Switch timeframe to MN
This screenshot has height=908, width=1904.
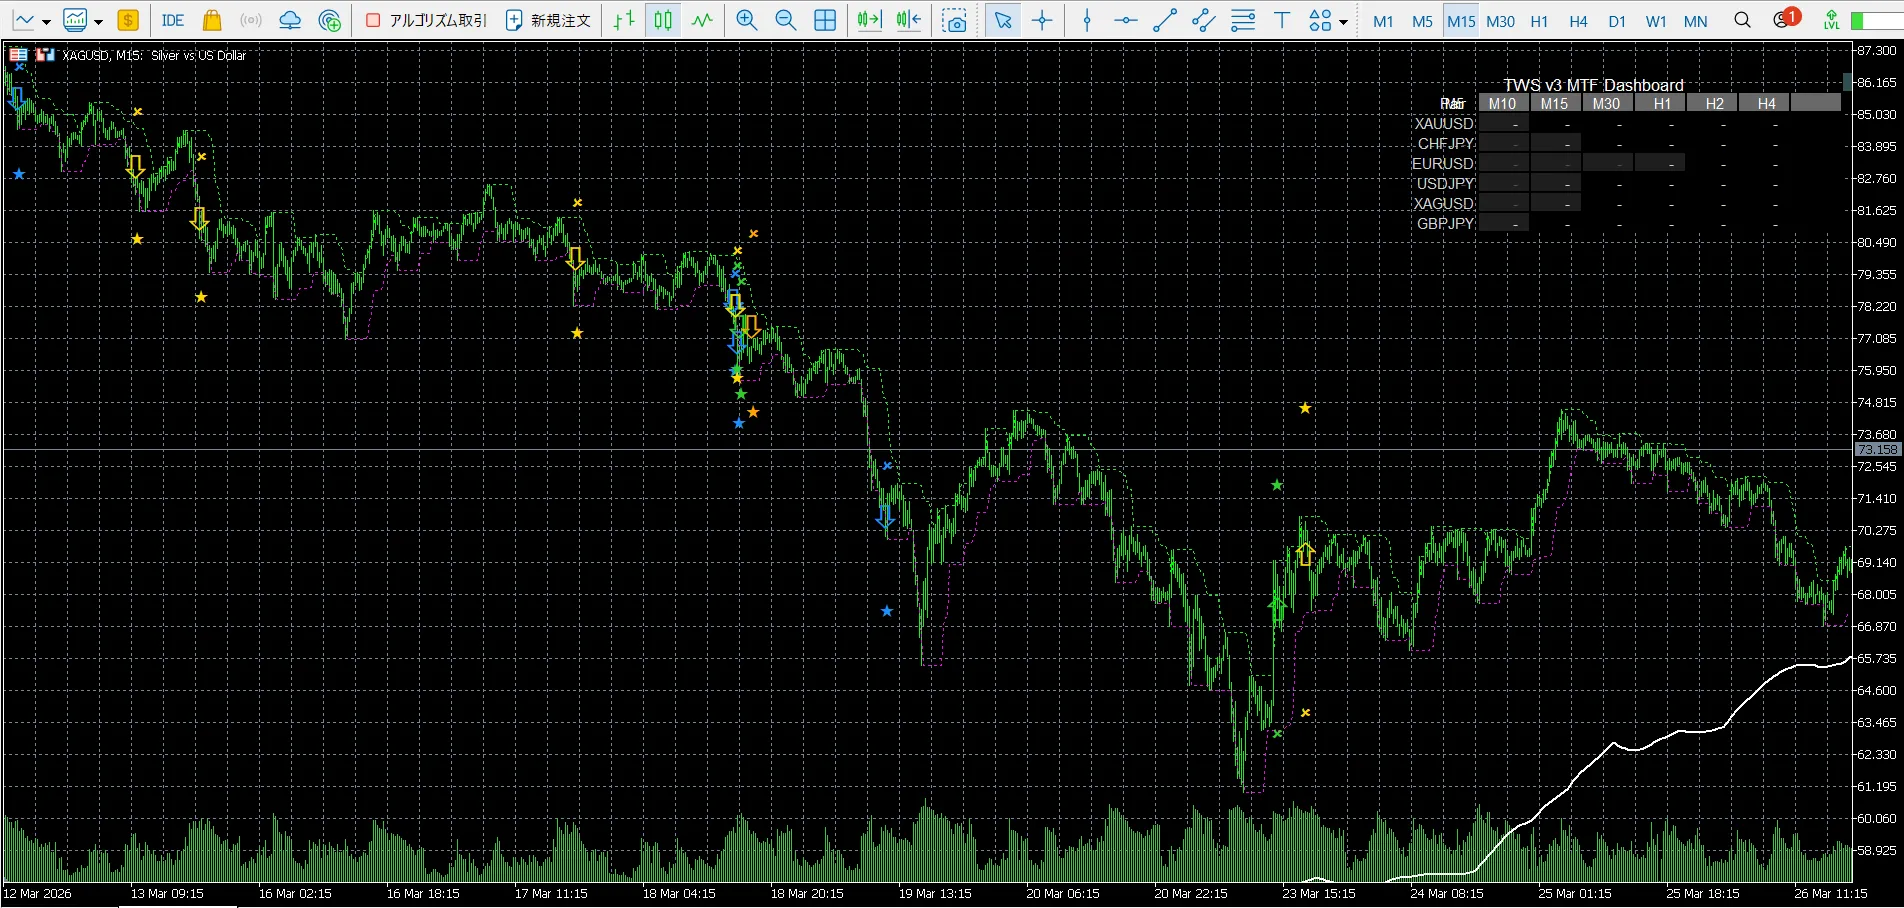tap(1695, 21)
